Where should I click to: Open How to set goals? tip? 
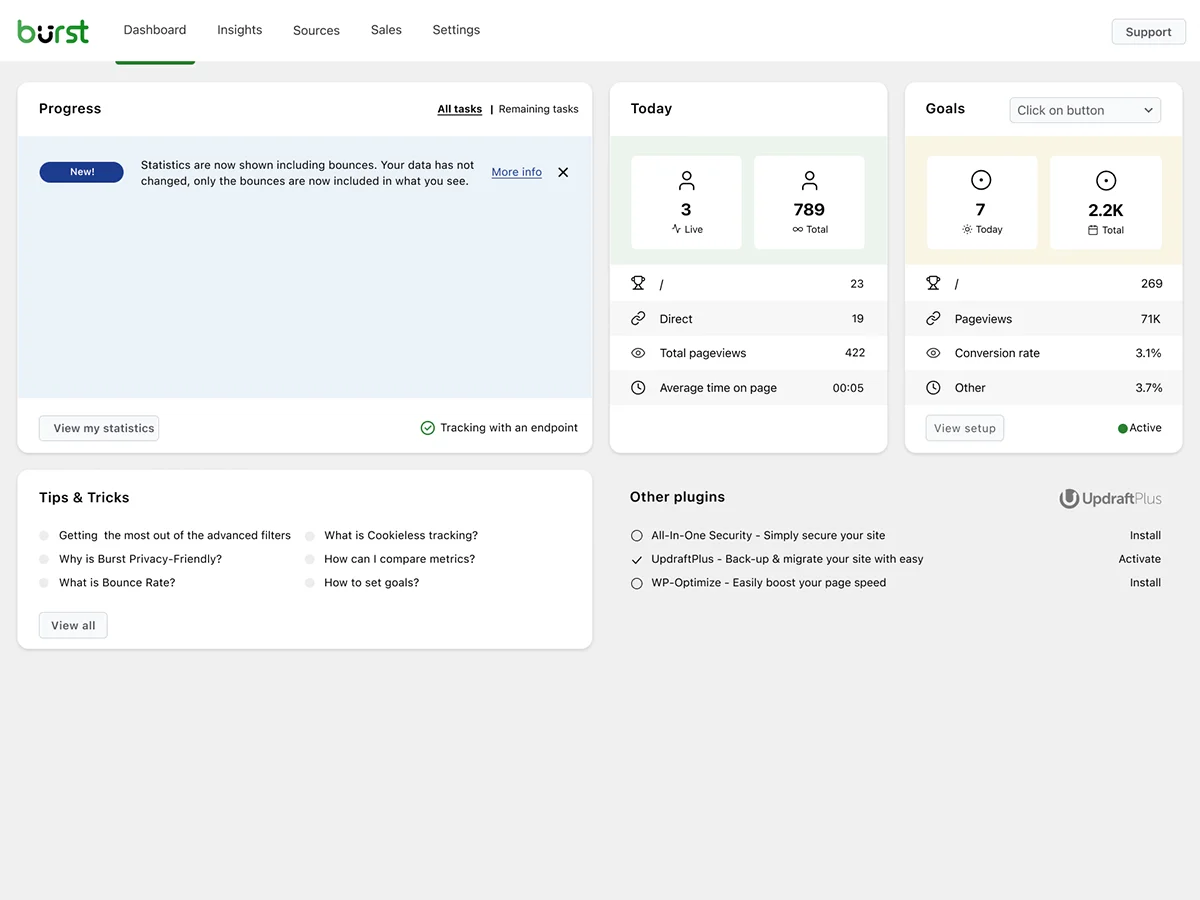tap(372, 583)
